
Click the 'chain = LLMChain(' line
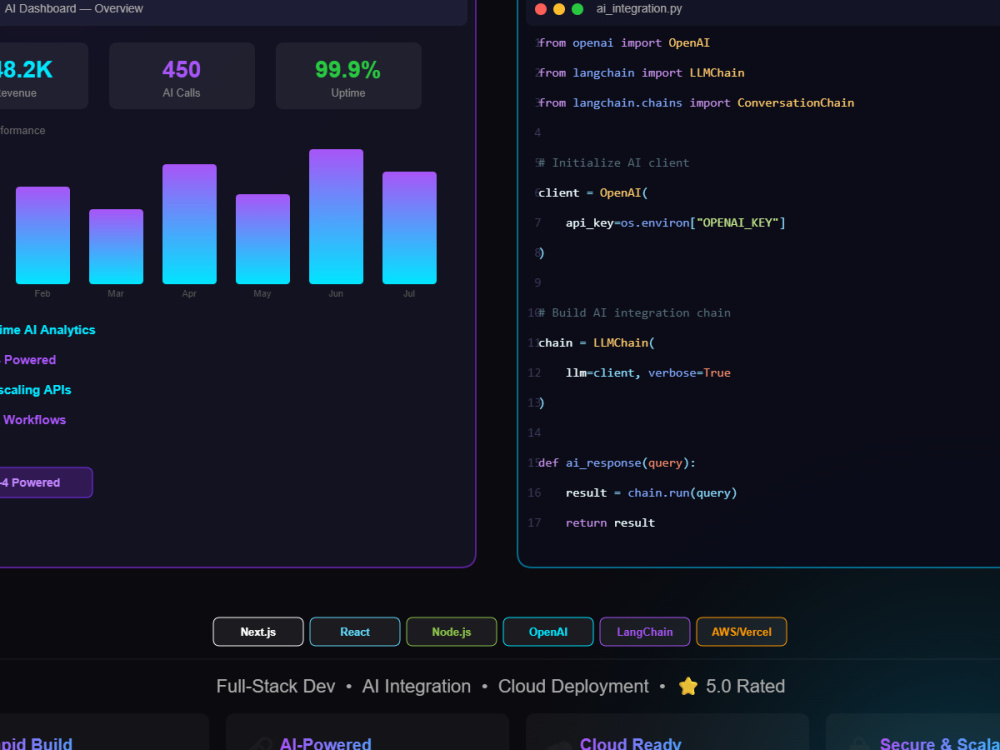coord(596,342)
